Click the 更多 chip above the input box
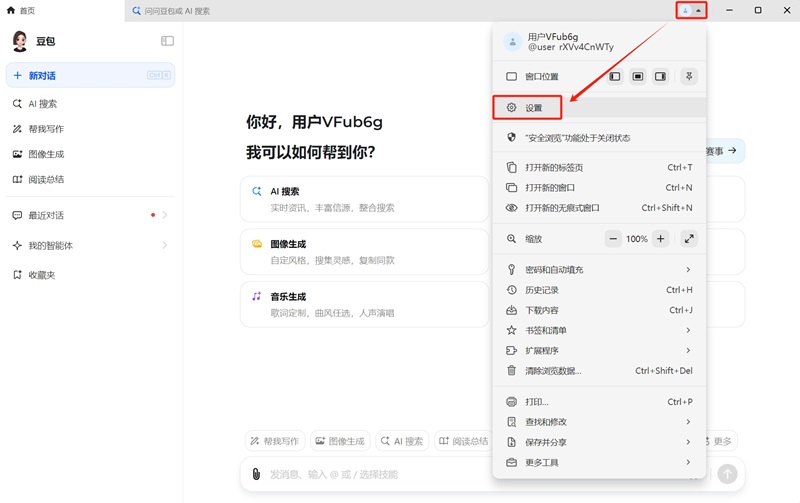 click(721, 441)
